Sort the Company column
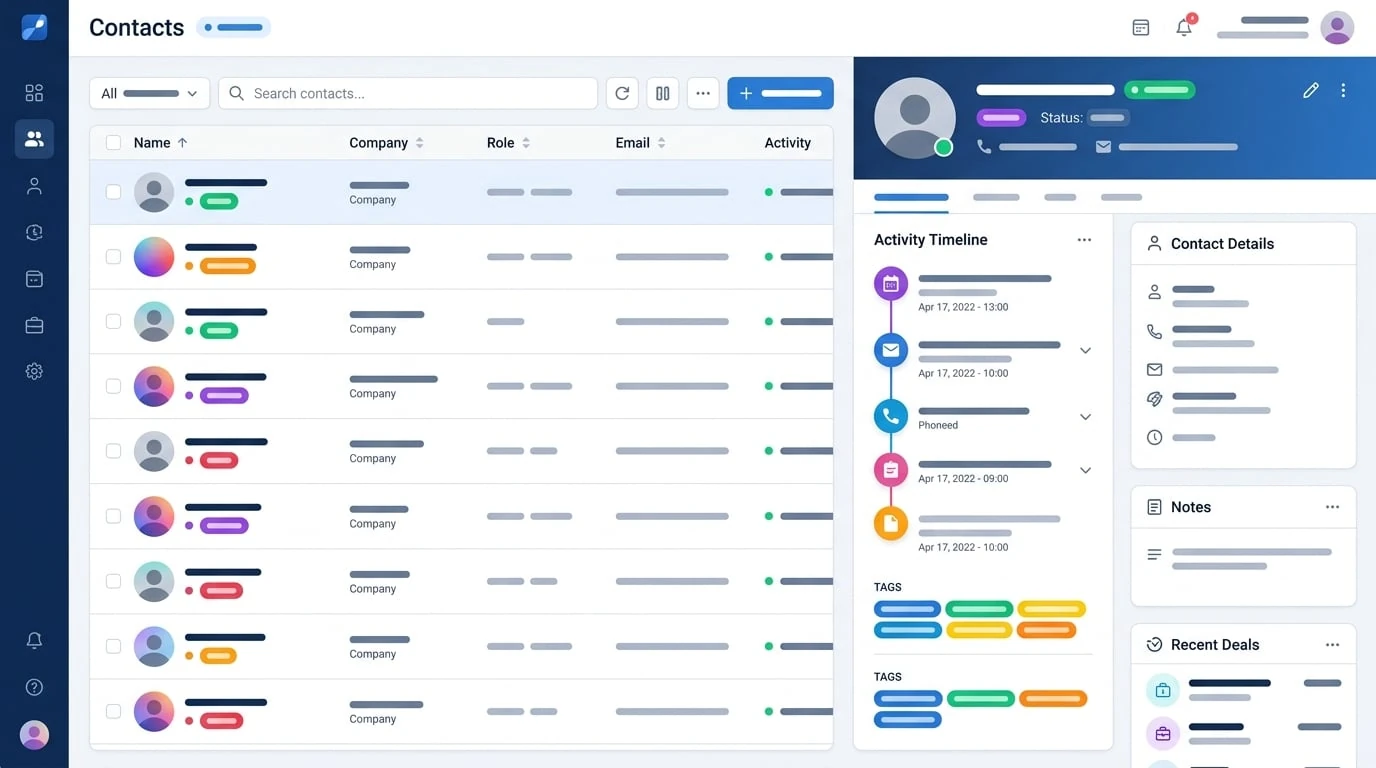1376x768 pixels. 420,143
